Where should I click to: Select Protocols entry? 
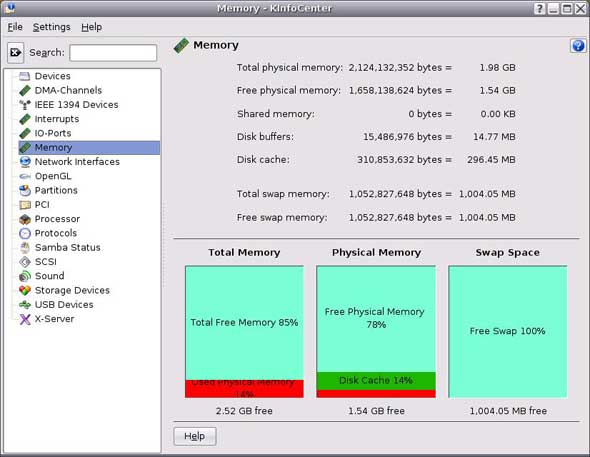[56, 234]
